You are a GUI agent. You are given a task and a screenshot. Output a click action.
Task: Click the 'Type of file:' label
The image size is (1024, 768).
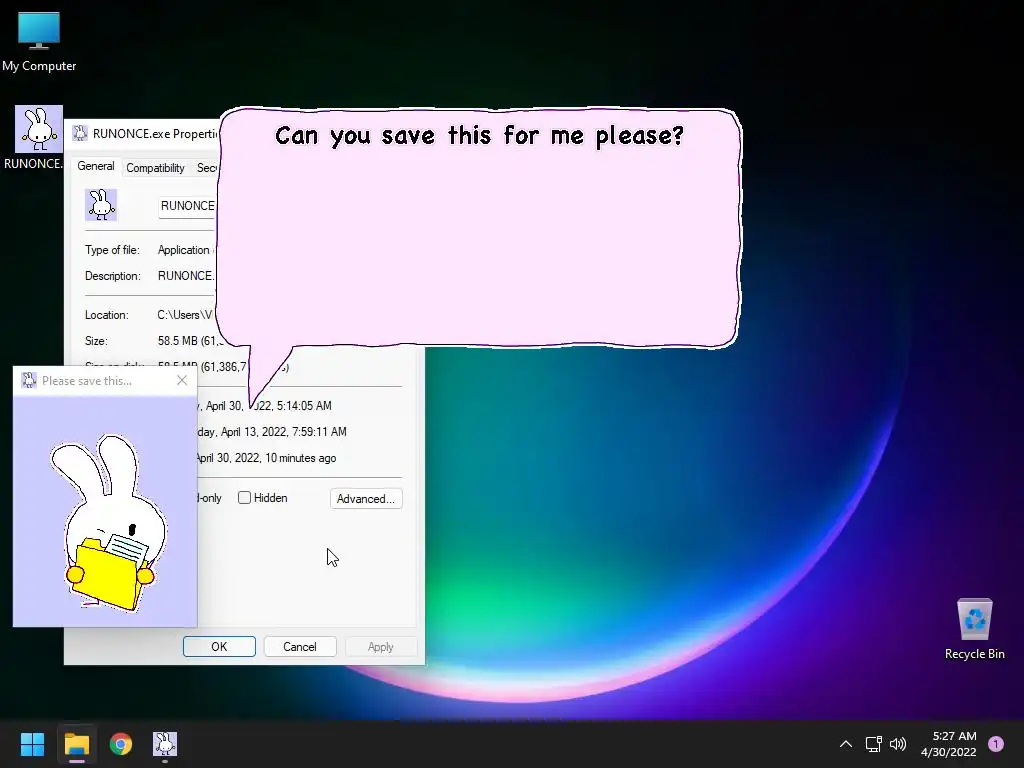[x=112, y=250]
